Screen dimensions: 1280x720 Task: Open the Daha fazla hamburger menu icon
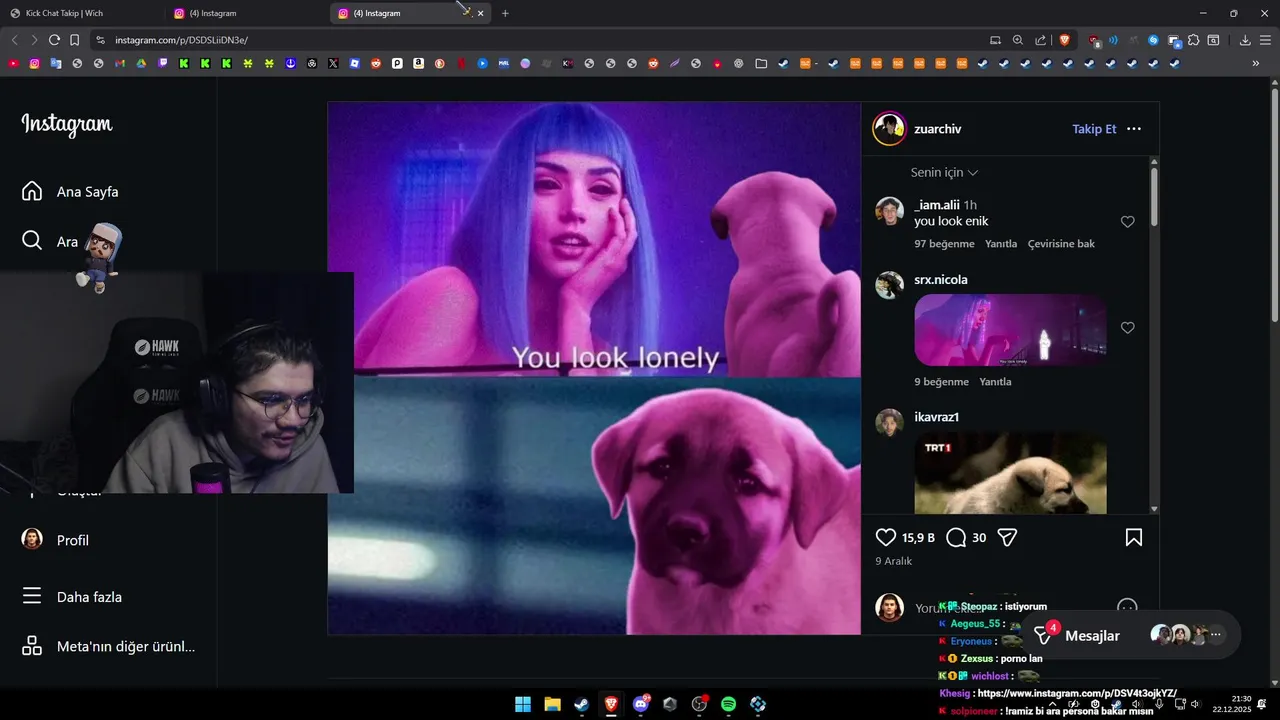click(32, 596)
